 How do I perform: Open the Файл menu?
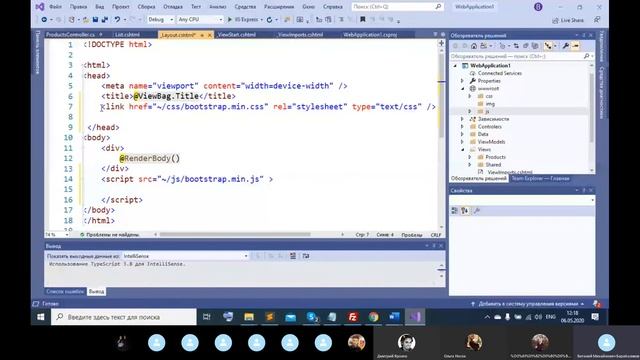click(56, 7)
